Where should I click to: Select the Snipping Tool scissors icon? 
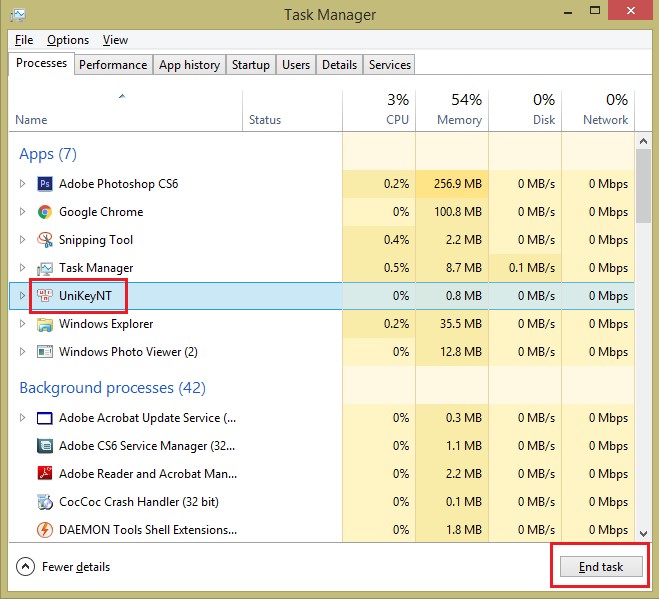[x=45, y=240]
